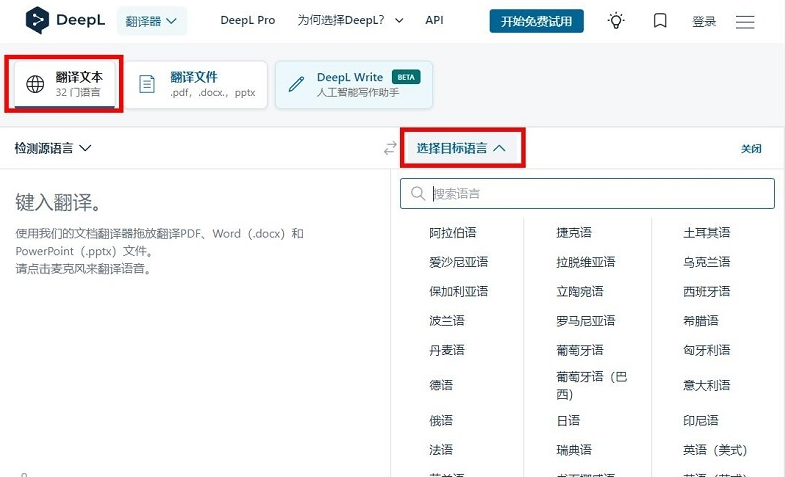This screenshot has width=785, height=477.
Task: Switch to 翻译文本 tab
Action: pyautogui.click(x=65, y=84)
